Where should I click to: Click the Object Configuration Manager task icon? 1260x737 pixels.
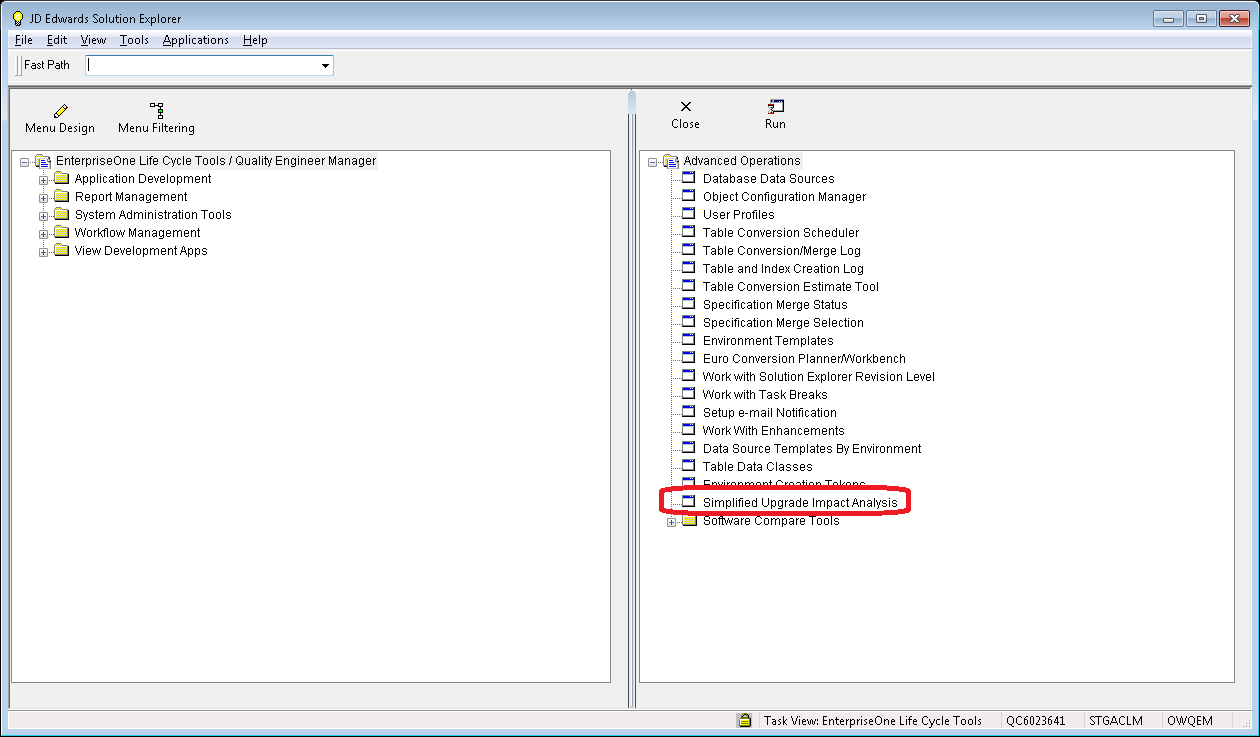(688, 196)
